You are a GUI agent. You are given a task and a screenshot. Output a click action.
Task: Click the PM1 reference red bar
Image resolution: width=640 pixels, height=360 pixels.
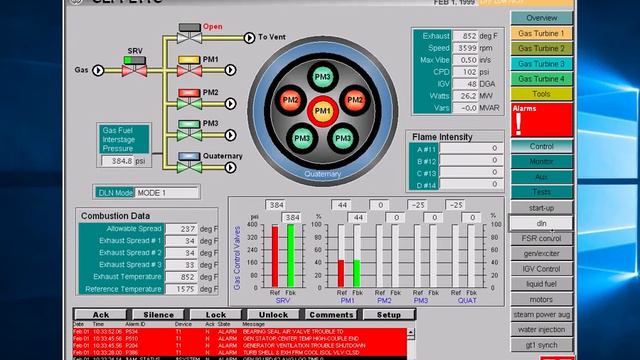341,273
